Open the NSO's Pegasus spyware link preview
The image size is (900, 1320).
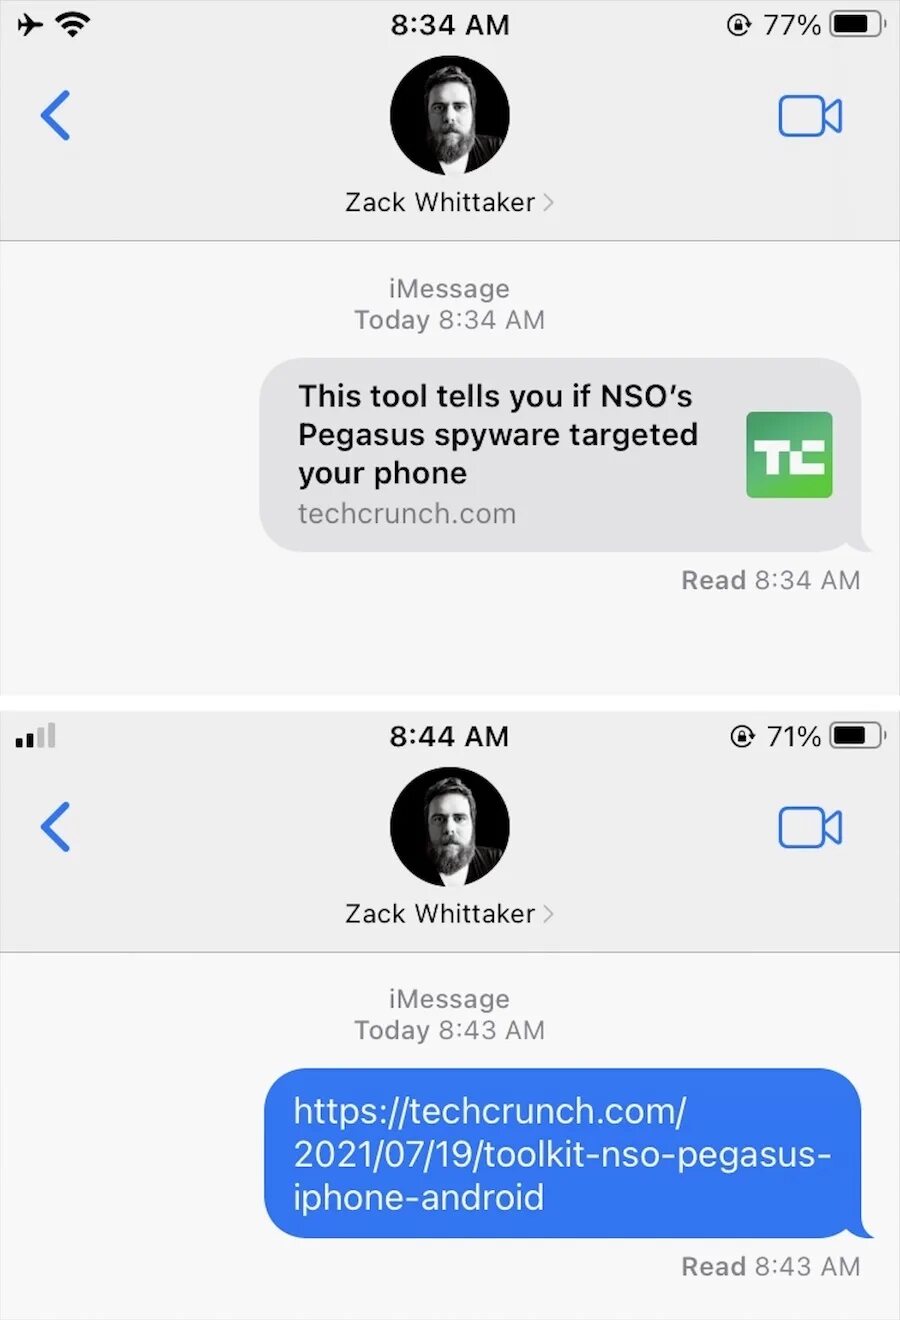[561, 455]
